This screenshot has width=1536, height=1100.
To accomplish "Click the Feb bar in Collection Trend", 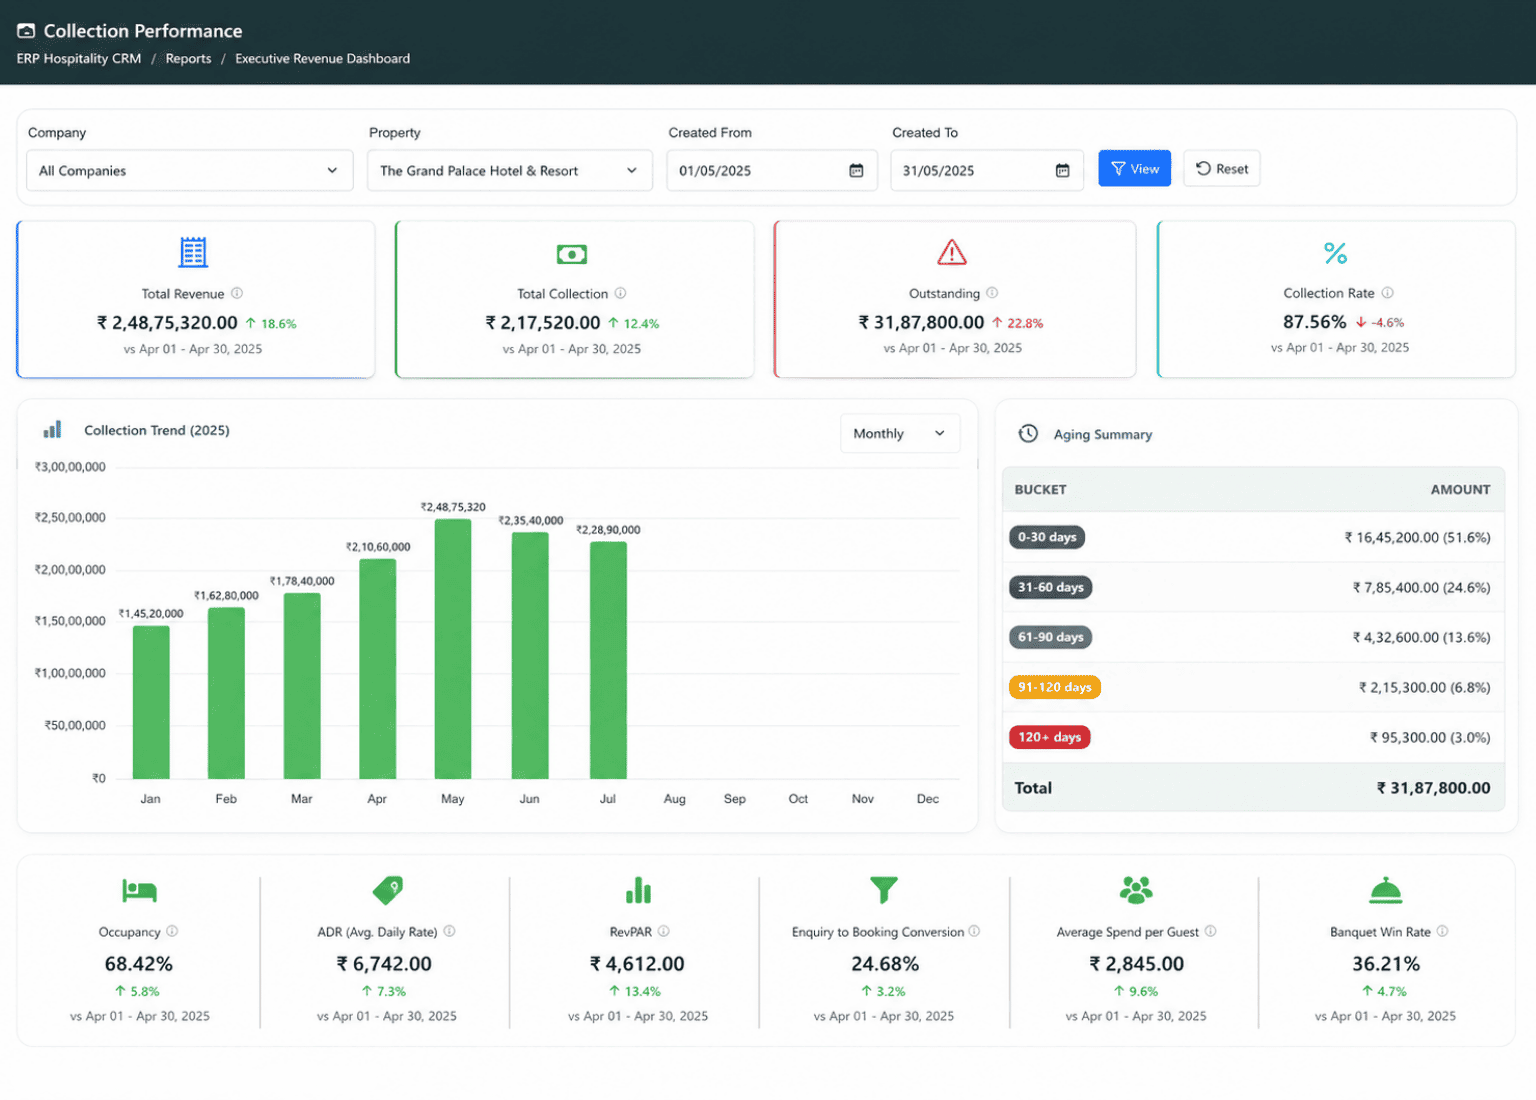I will [x=226, y=693].
